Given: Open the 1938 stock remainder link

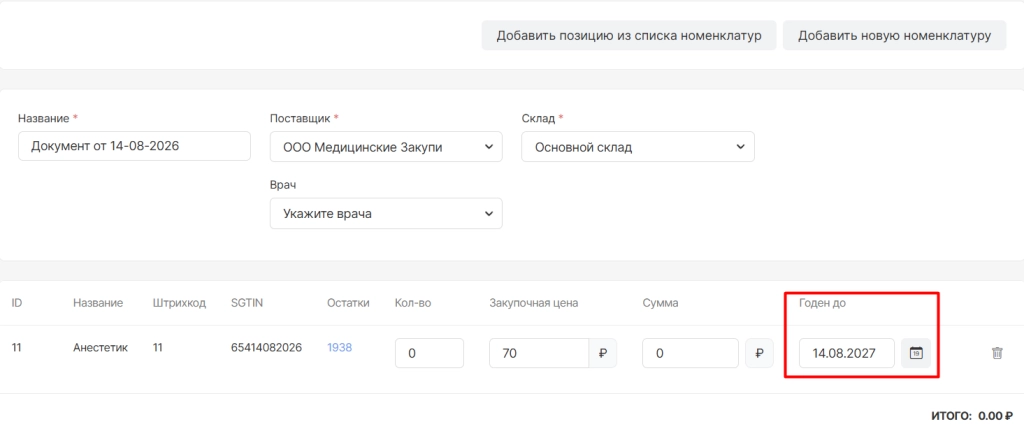Looking at the screenshot, I should [340, 347].
